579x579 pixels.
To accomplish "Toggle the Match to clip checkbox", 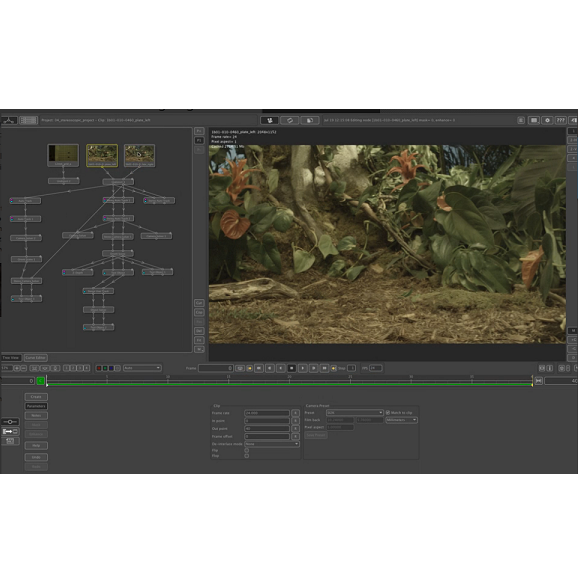I will [x=388, y=412].
